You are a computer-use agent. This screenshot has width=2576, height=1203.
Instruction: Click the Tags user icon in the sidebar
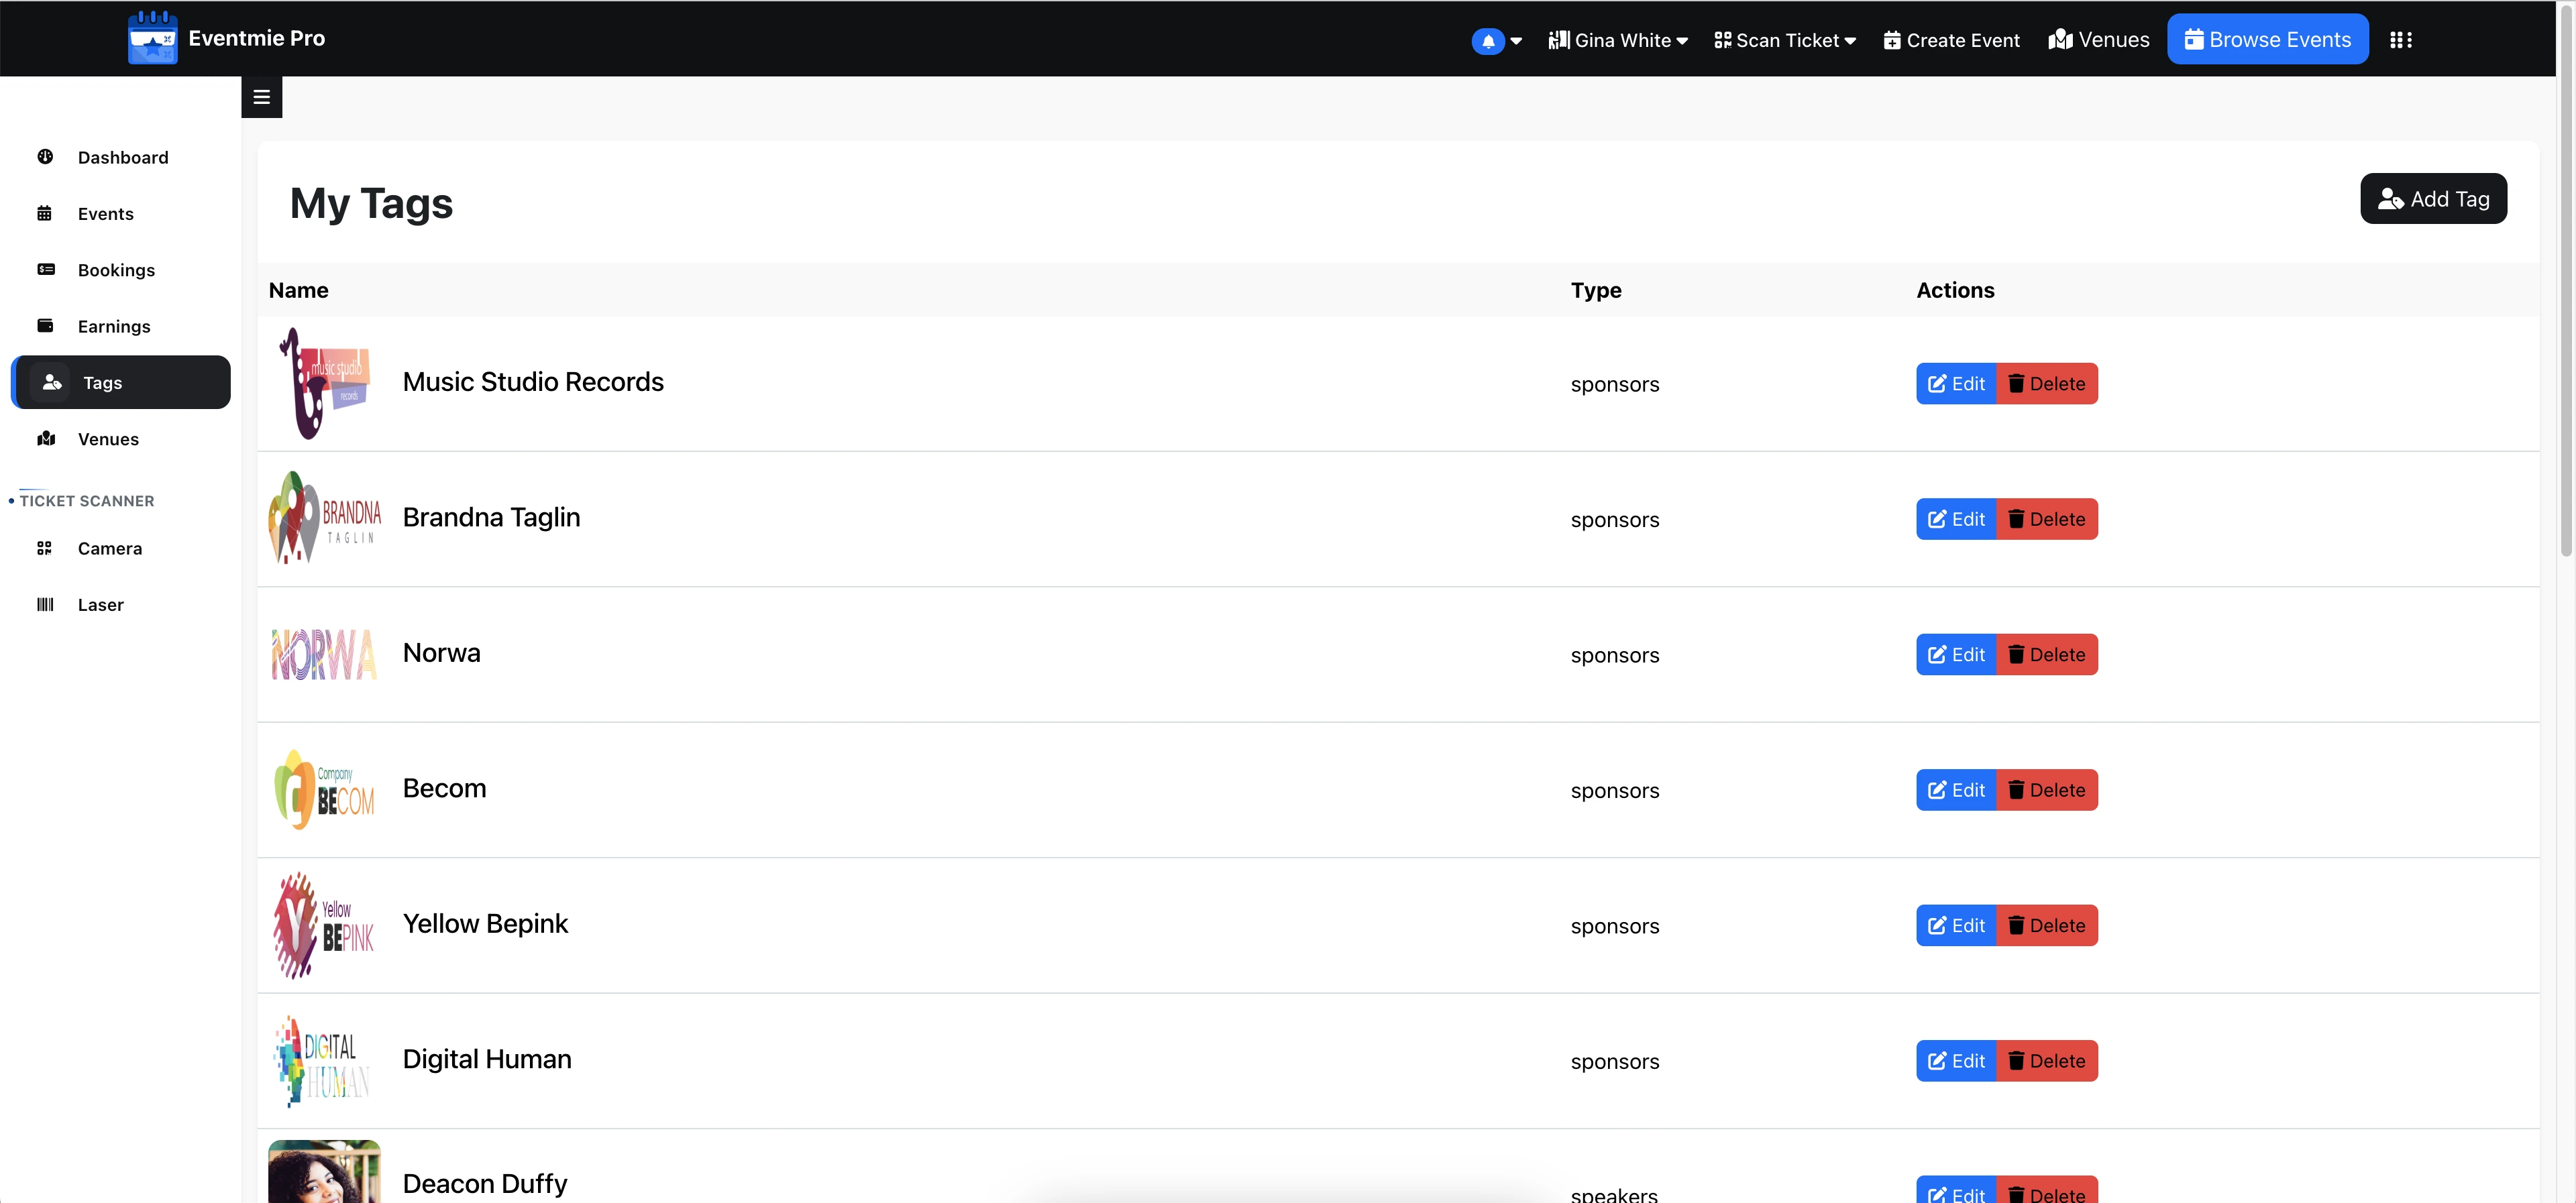[52, 382]
